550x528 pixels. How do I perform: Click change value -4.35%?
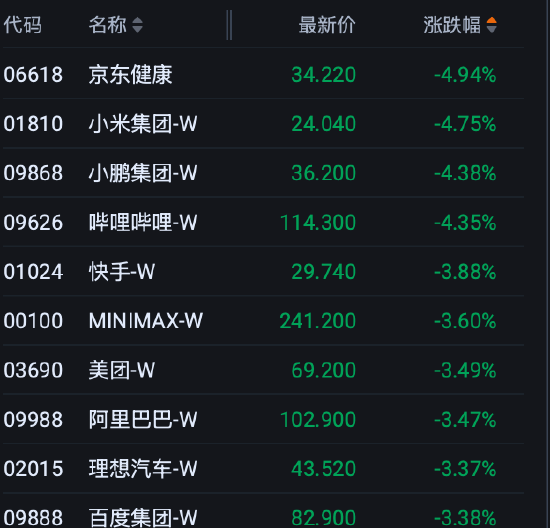pos(465,222)
